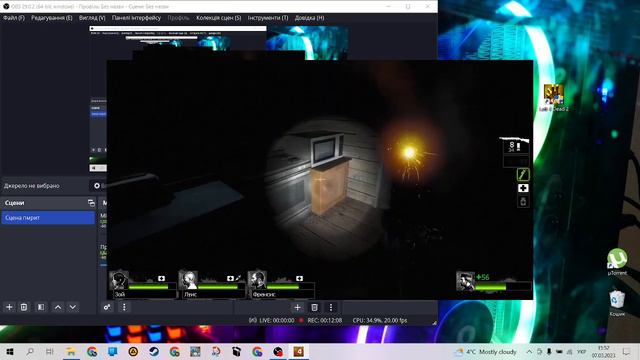Click the CPU 34.9%, 20.00 fps readout
Screen dimensions: 640x360
point(380,320)
